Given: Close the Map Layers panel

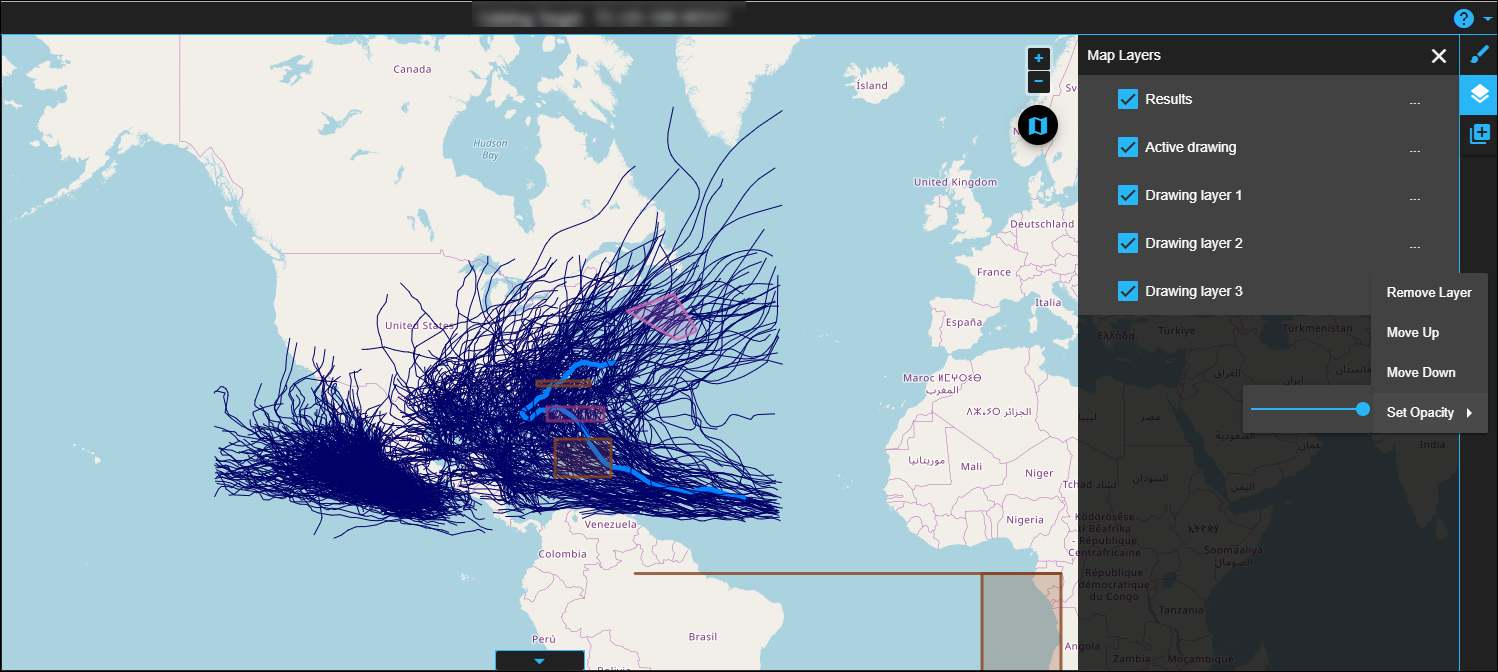Looking at the screenshot, I should pyautogui.click(x=1438, y=56).
